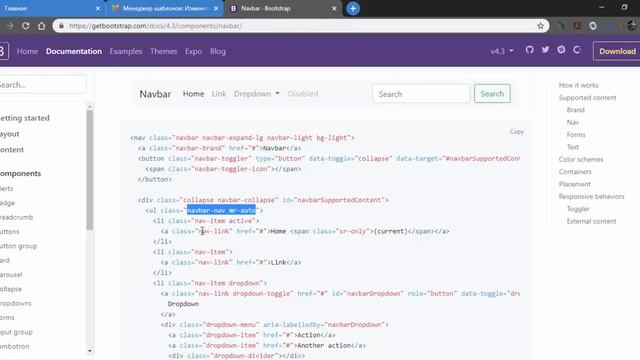Open Breadcrumb in the components list
Screen dimensions: 640x360
[x=16, y=217]
